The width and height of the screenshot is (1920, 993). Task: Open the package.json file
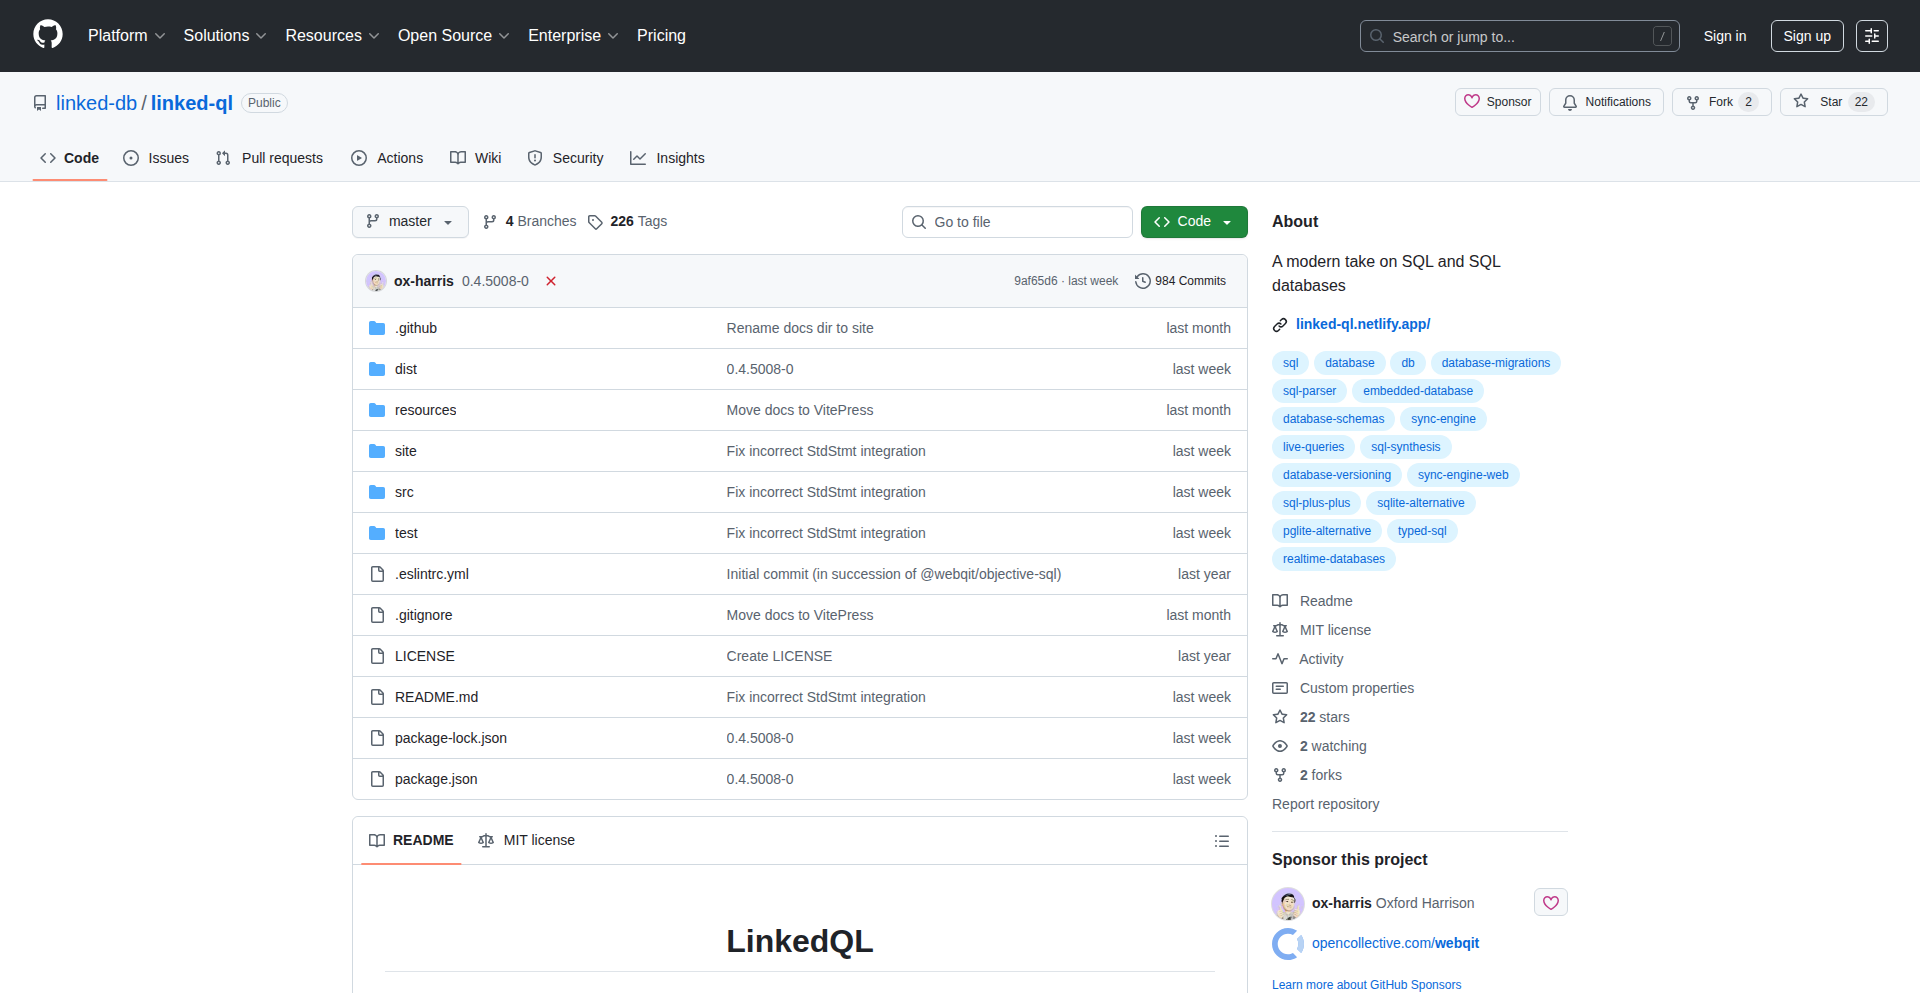(x=435, y=779)
